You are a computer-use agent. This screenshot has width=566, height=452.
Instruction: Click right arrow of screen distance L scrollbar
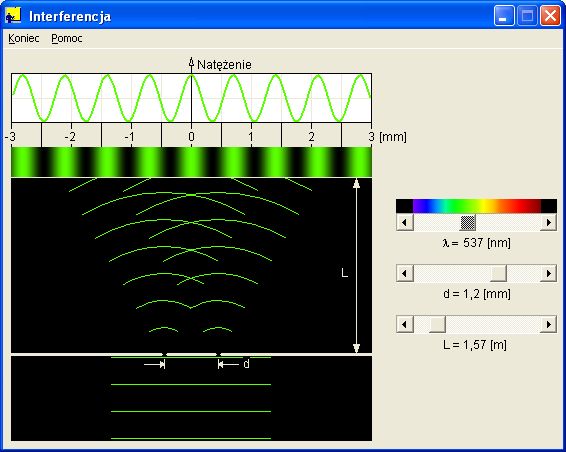(549, 324)
